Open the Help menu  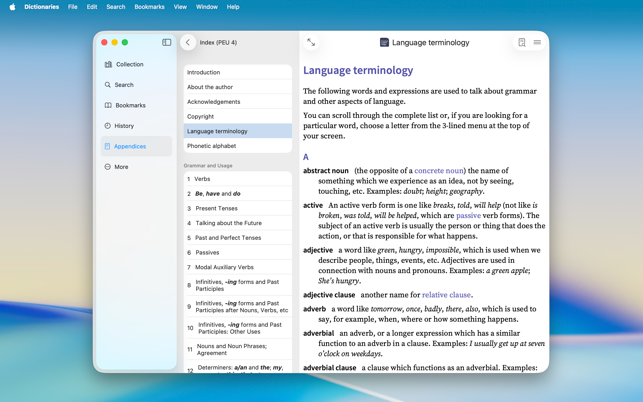pyautogui.click(x=233, y=7)
